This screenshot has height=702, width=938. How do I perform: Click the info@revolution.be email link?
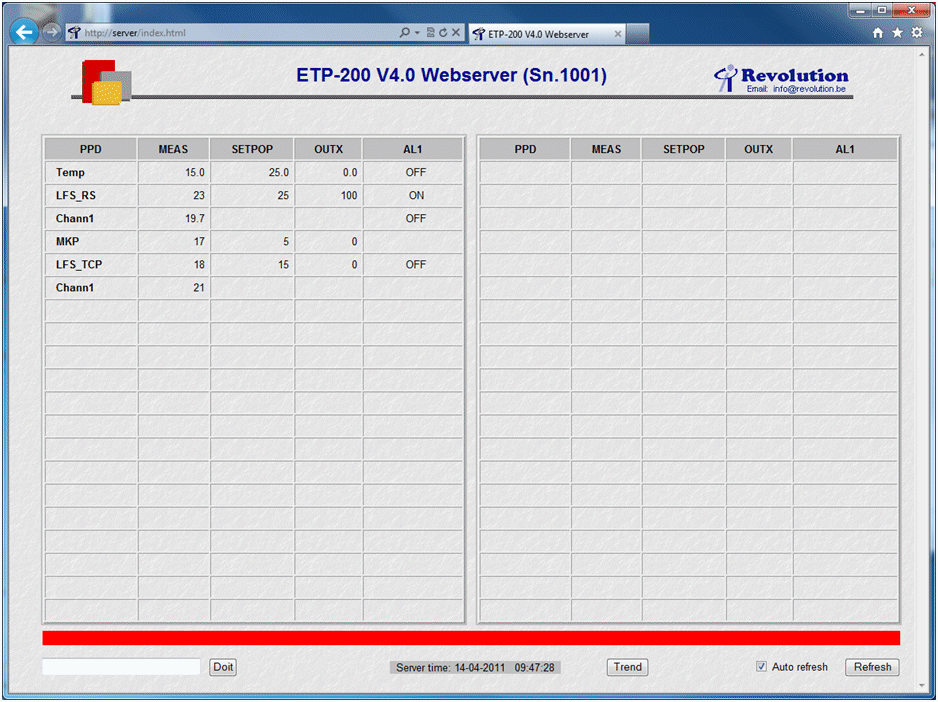pos(809,89)
